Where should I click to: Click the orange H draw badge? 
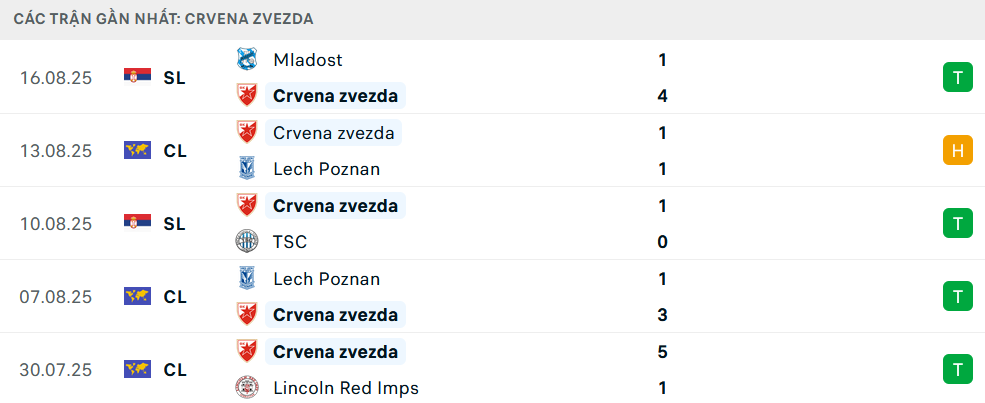(957, 150)
